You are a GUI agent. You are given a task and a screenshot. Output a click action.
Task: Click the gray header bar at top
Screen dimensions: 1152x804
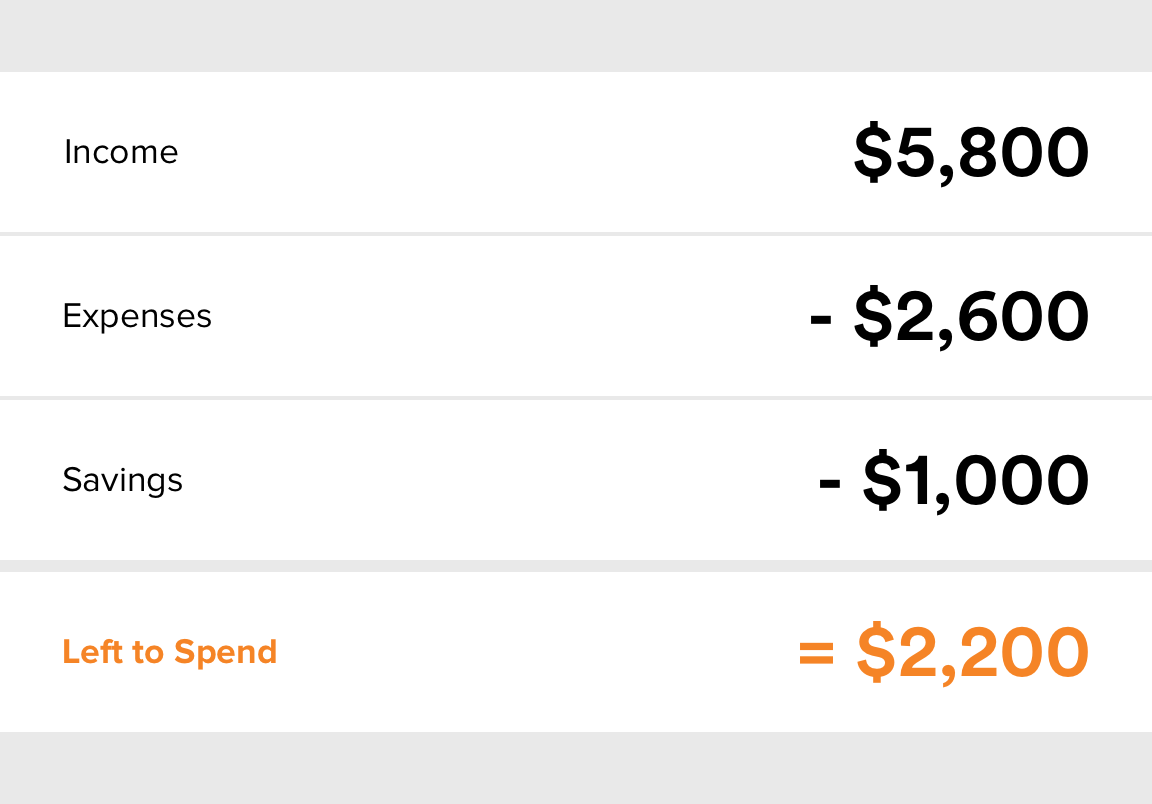click(x=576, y=36)
